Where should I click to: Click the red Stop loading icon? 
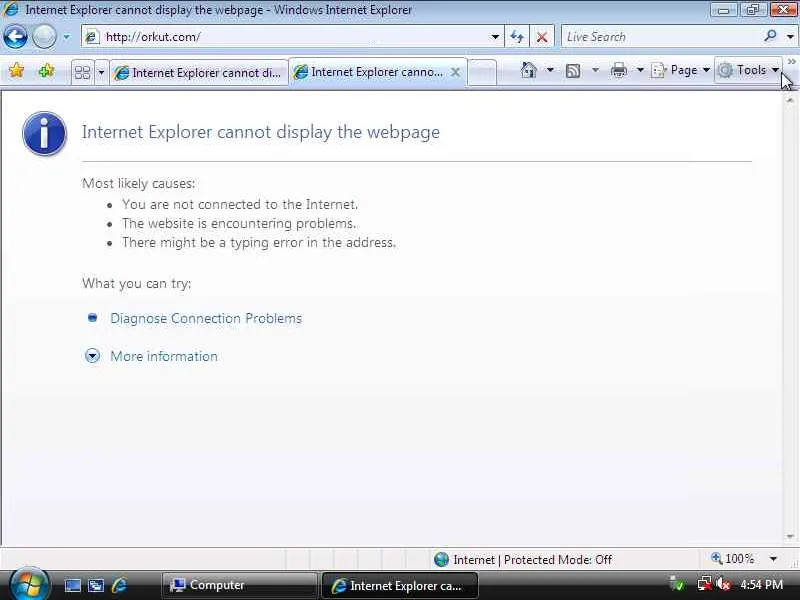tap(542, 37)
